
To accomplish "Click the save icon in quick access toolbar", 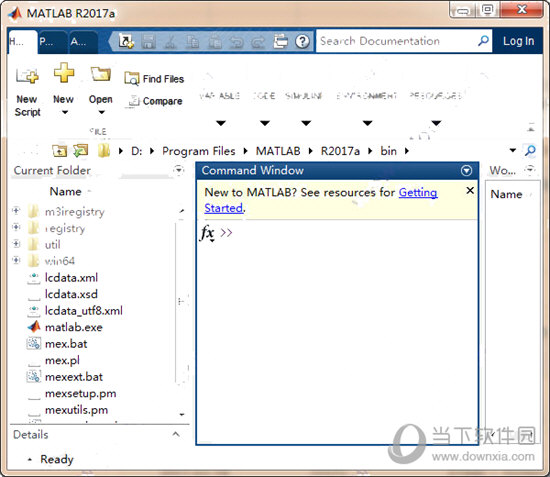I will coord(148,41).
